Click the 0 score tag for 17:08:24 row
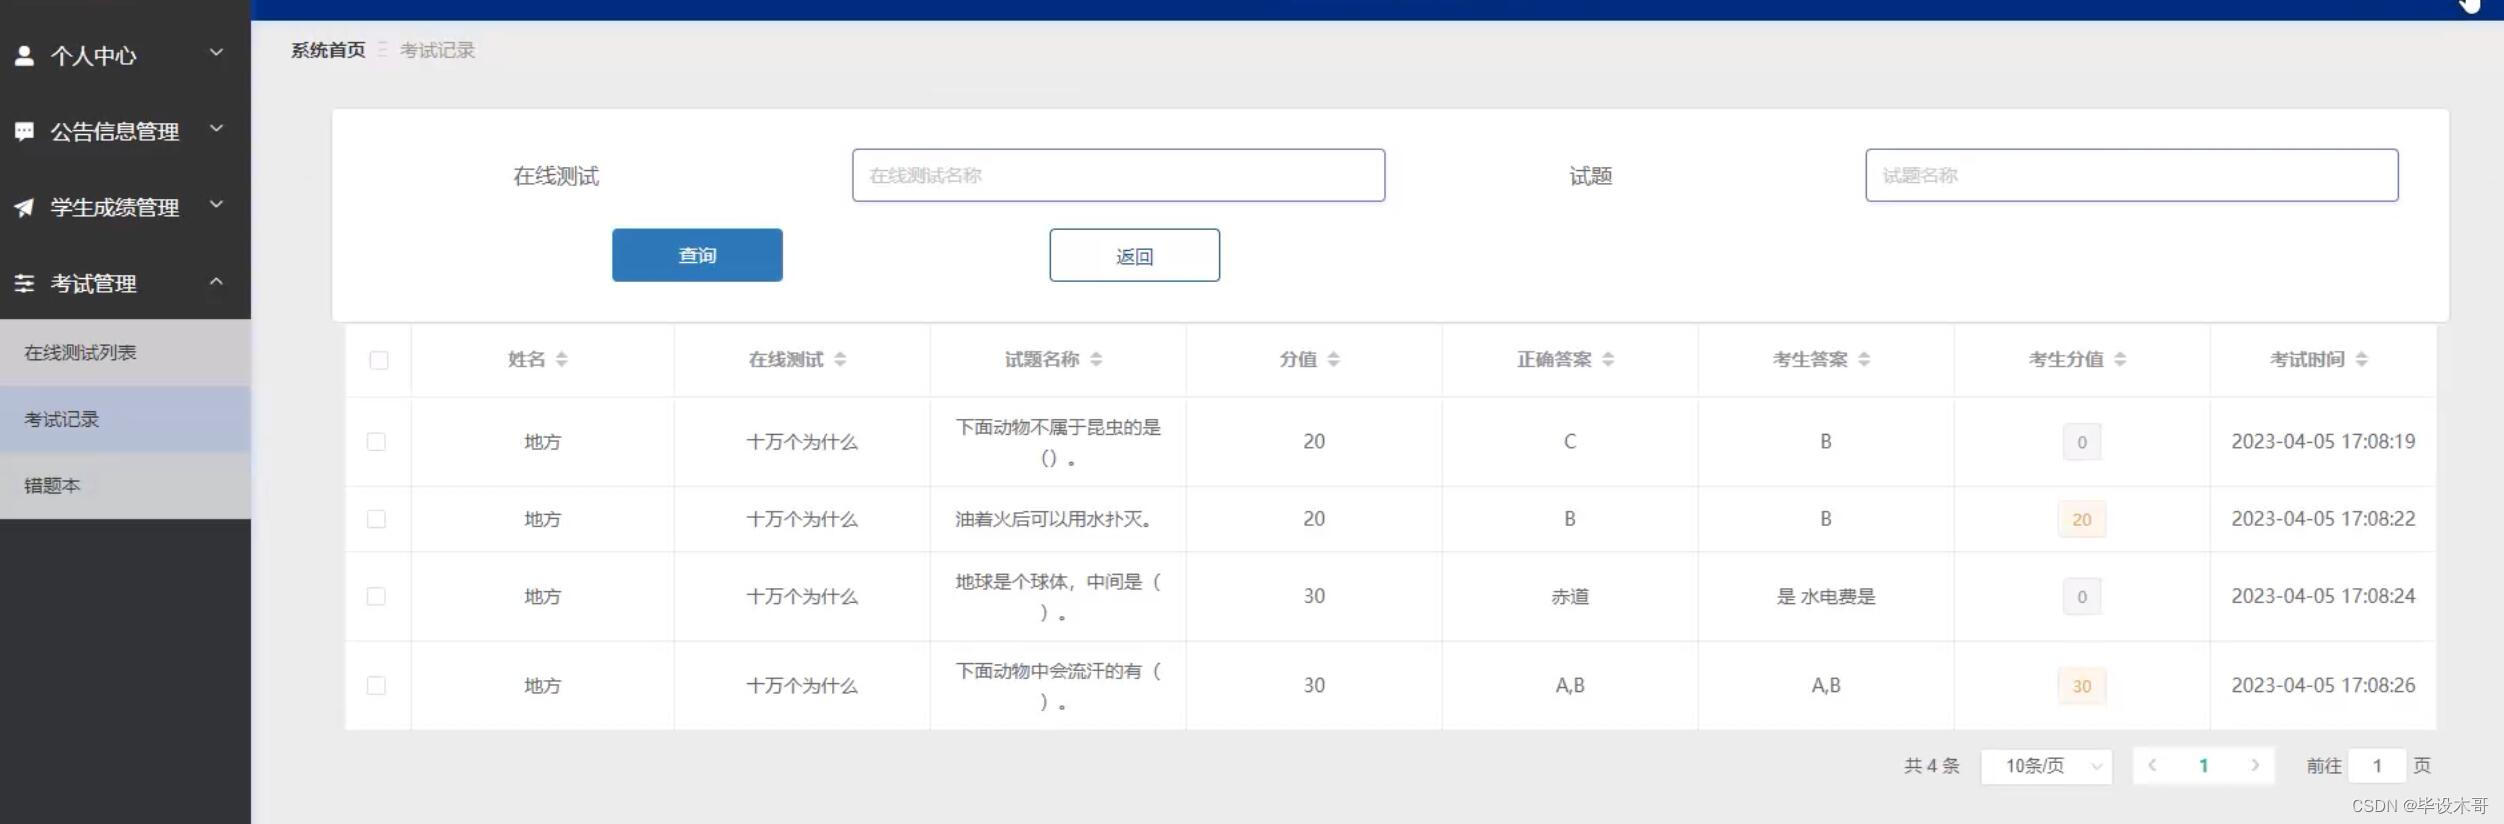This screenshot has width=2504, height=824. [2081, 597]
